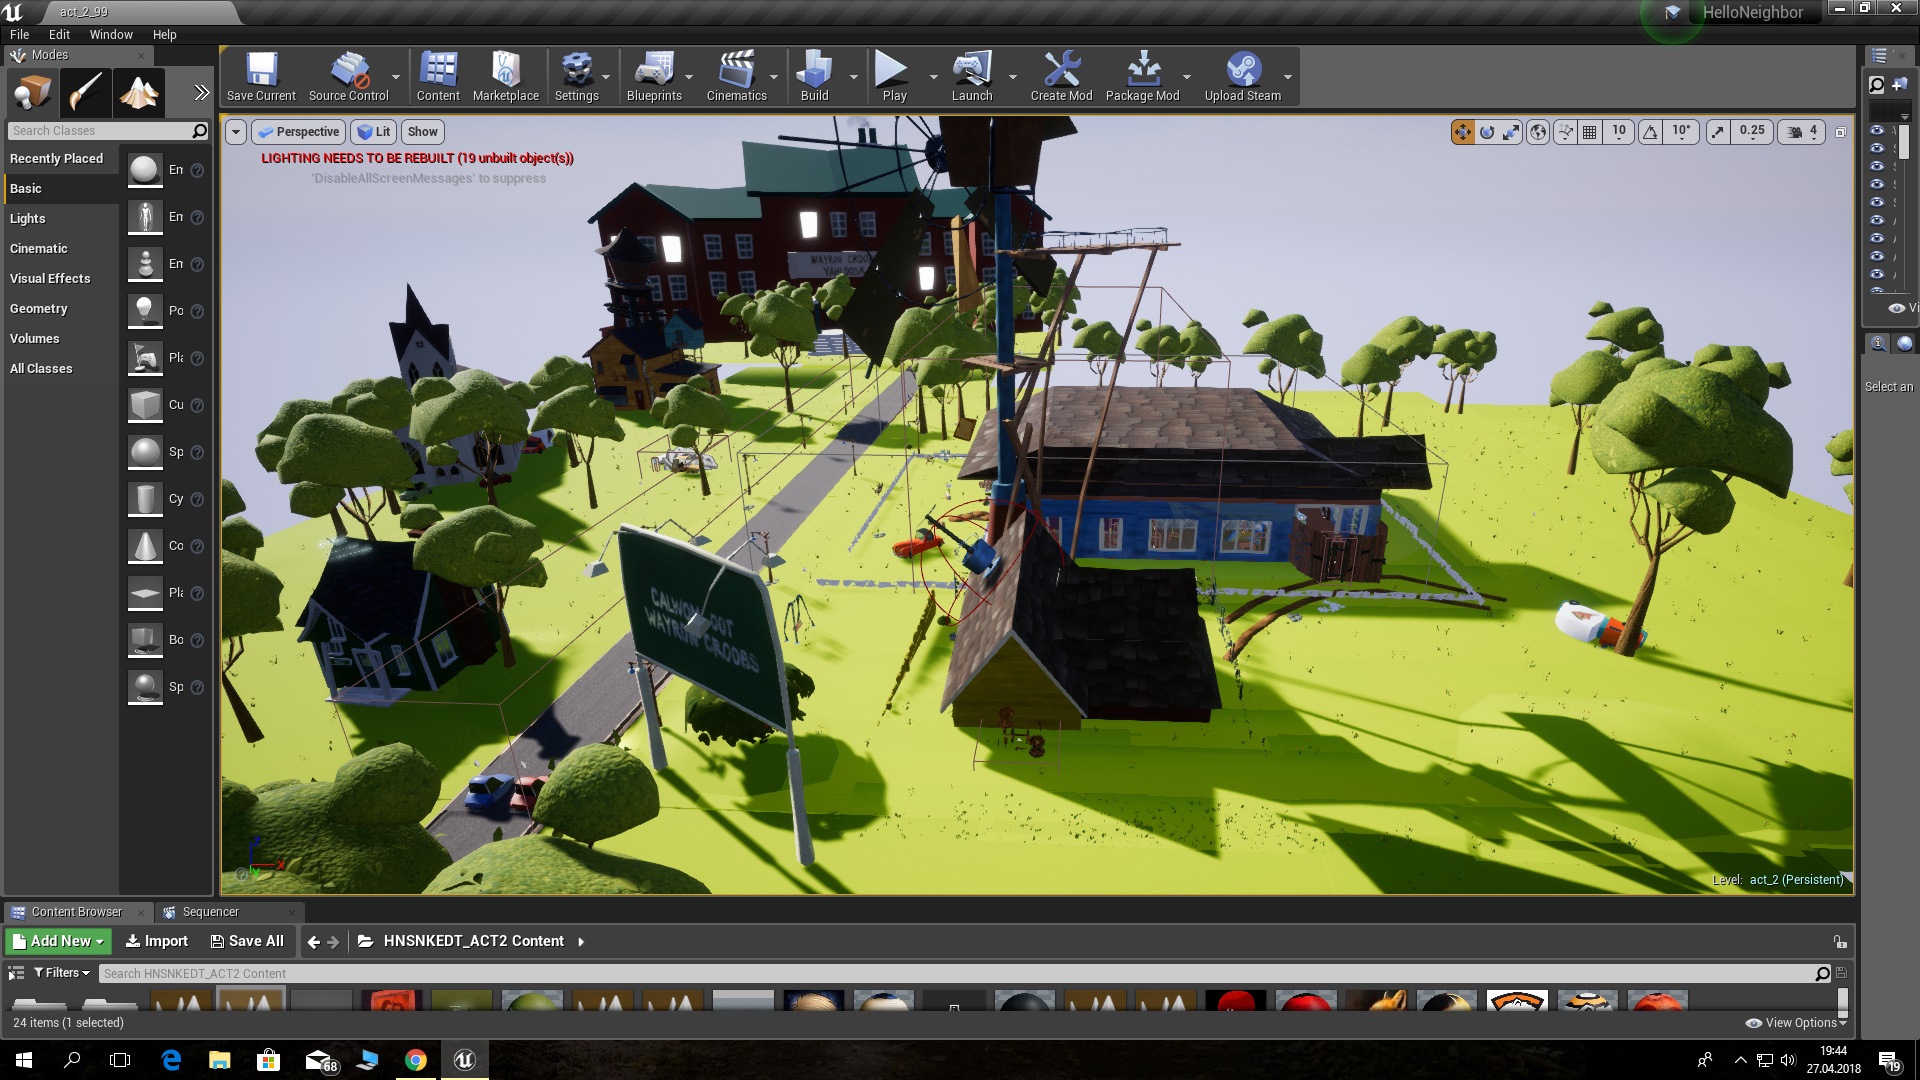This screenshot has height=1080, width=1920.
Task: Expand HNSNKEDT_ACT2 Content path arrow
Action: coord(581,941)
